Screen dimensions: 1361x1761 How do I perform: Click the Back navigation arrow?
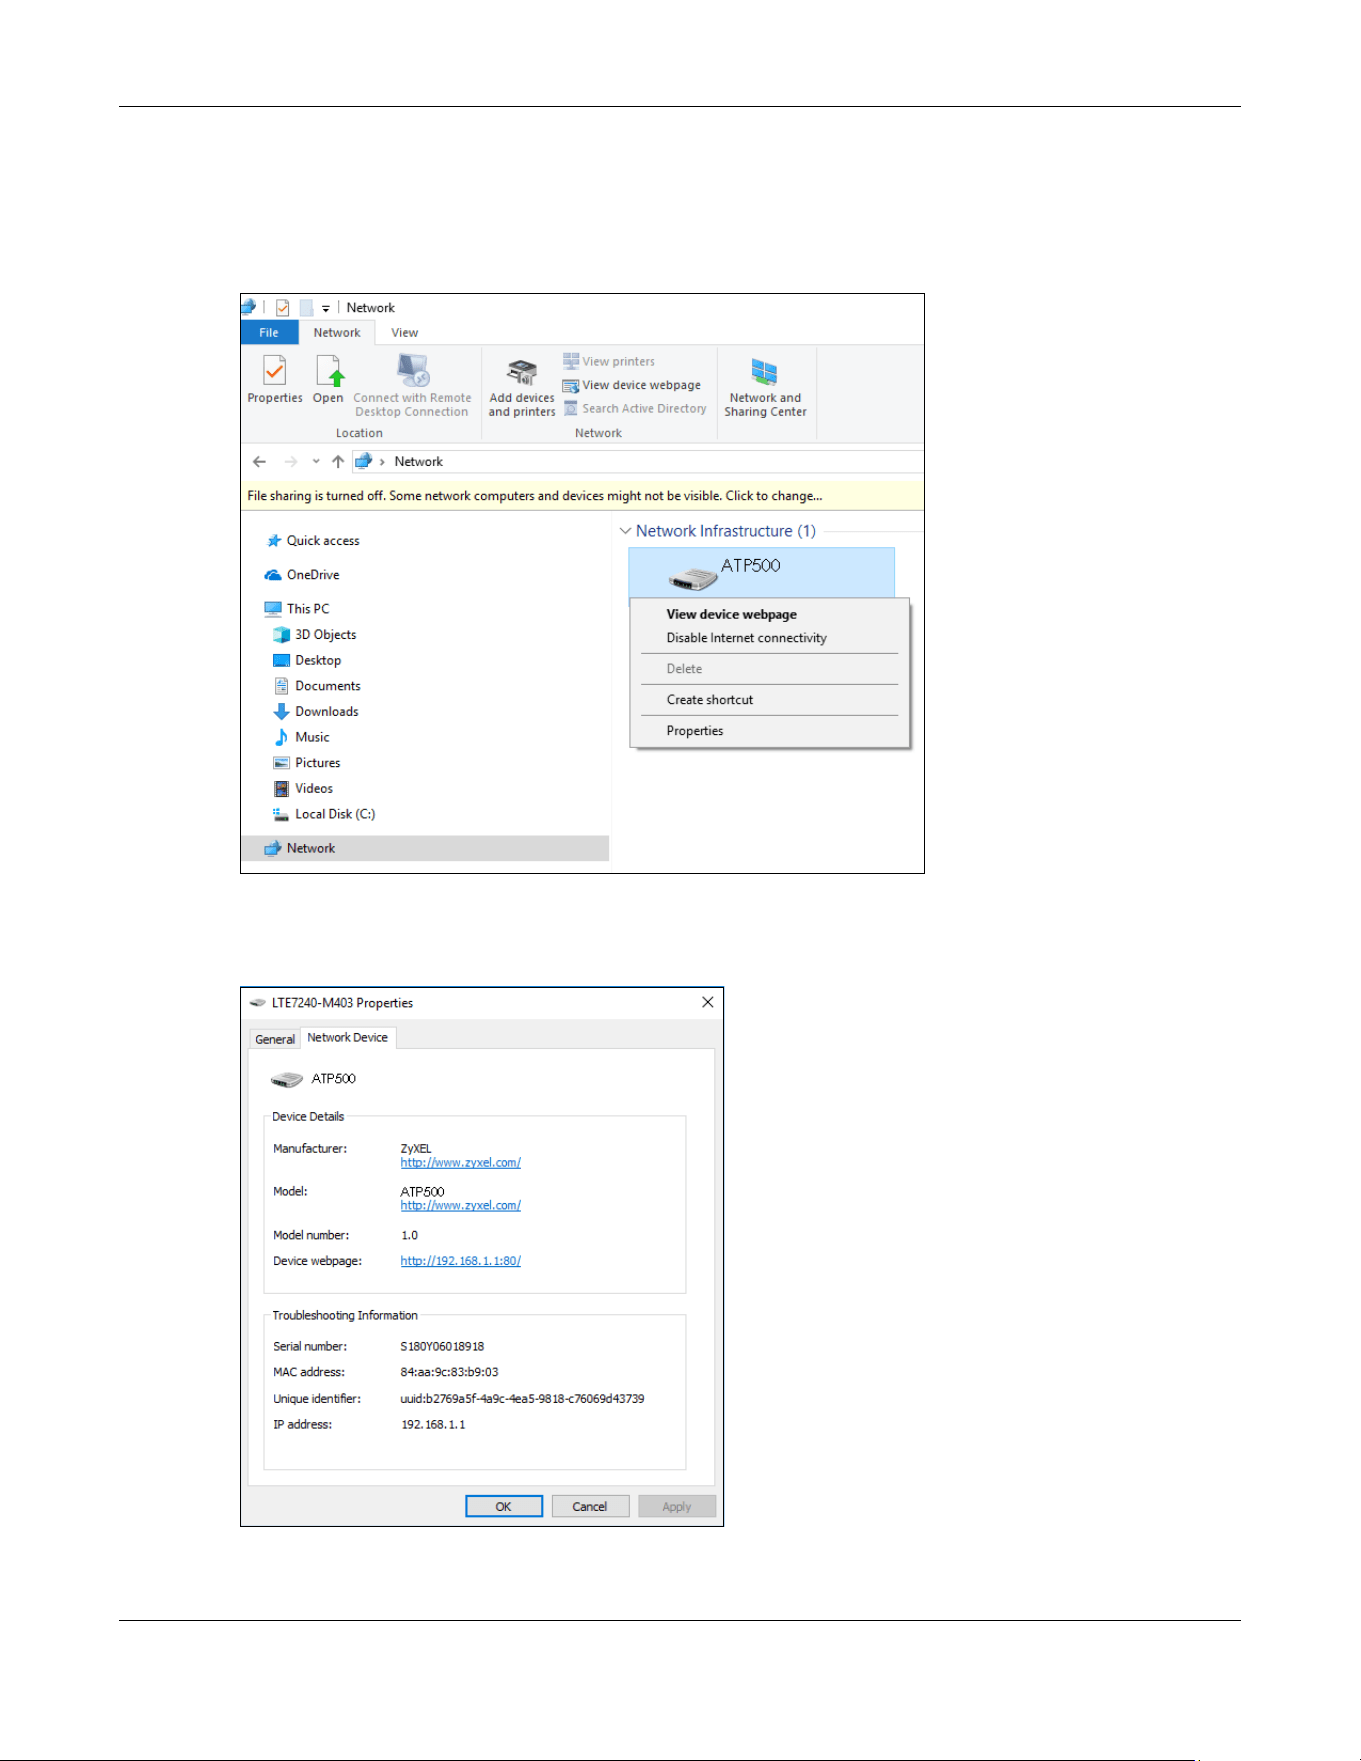tap(260, 461)
